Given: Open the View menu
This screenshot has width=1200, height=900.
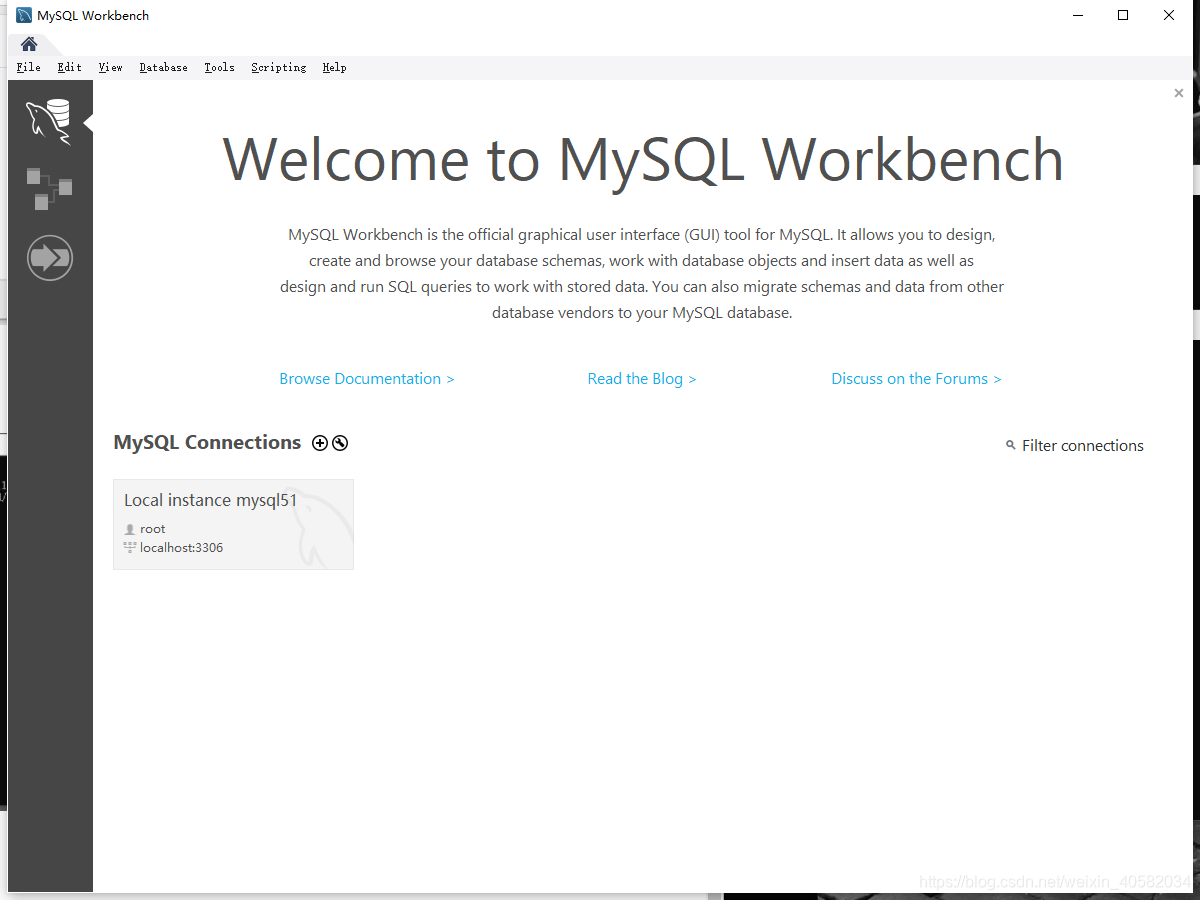Looking at the screenshot, I should pos(110,68).
